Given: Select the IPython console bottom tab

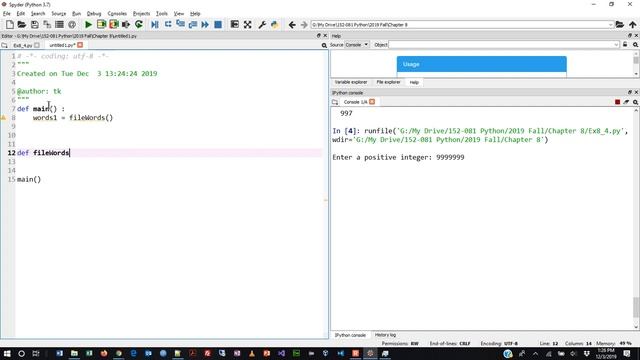Looking at the screenshot, I should click(350, 335).
